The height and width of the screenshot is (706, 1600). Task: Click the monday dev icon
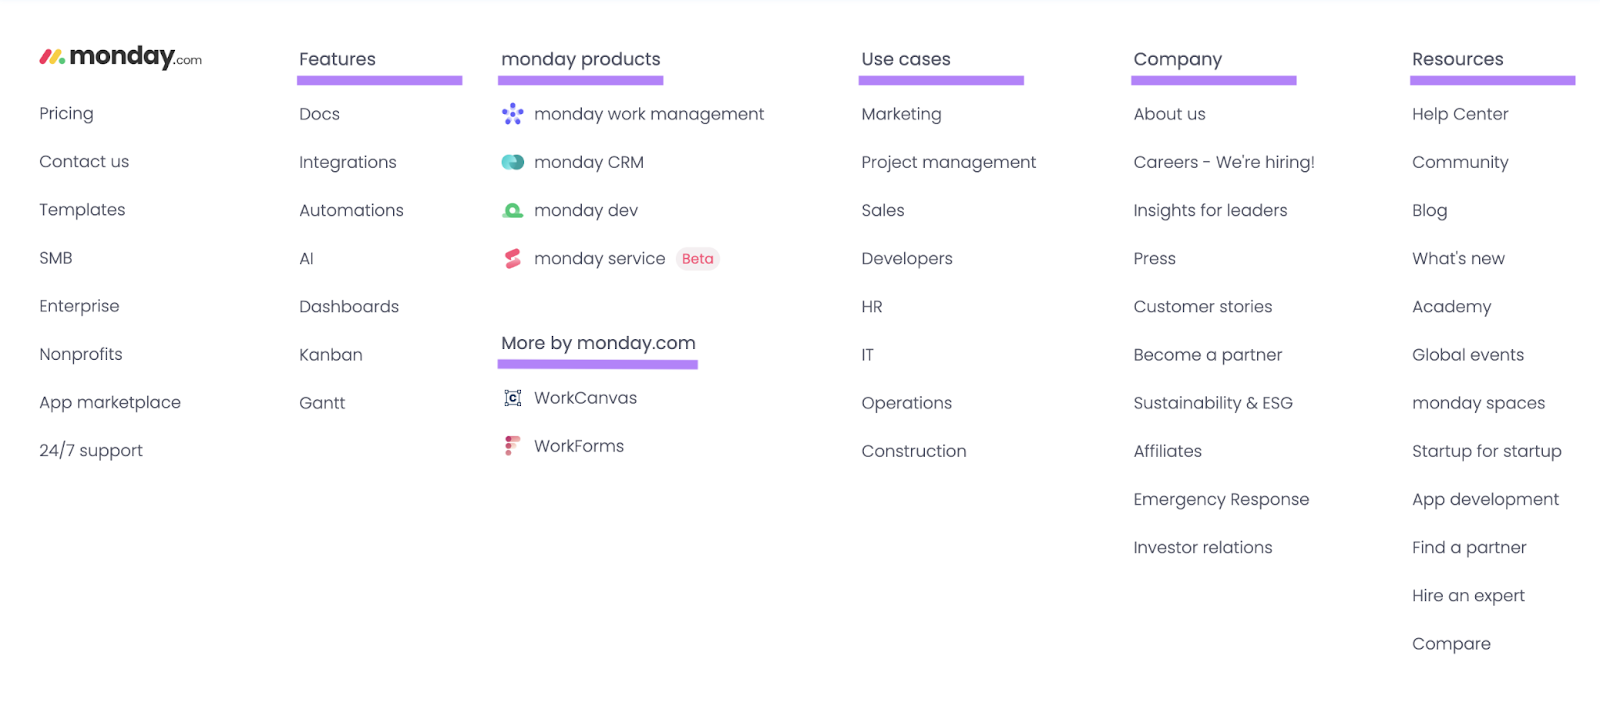[x=511, y=210]
